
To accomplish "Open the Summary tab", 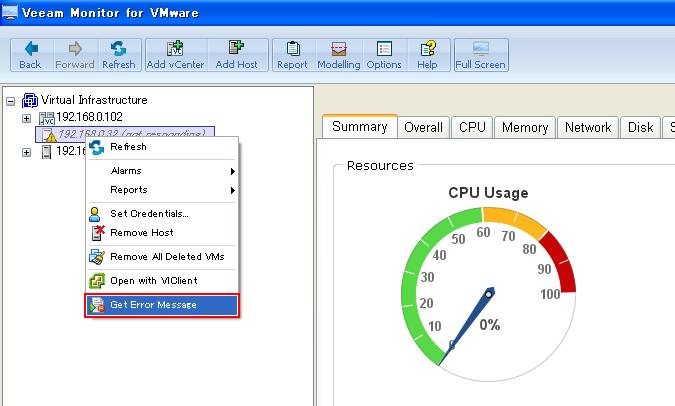I will [x=360, y=127].
